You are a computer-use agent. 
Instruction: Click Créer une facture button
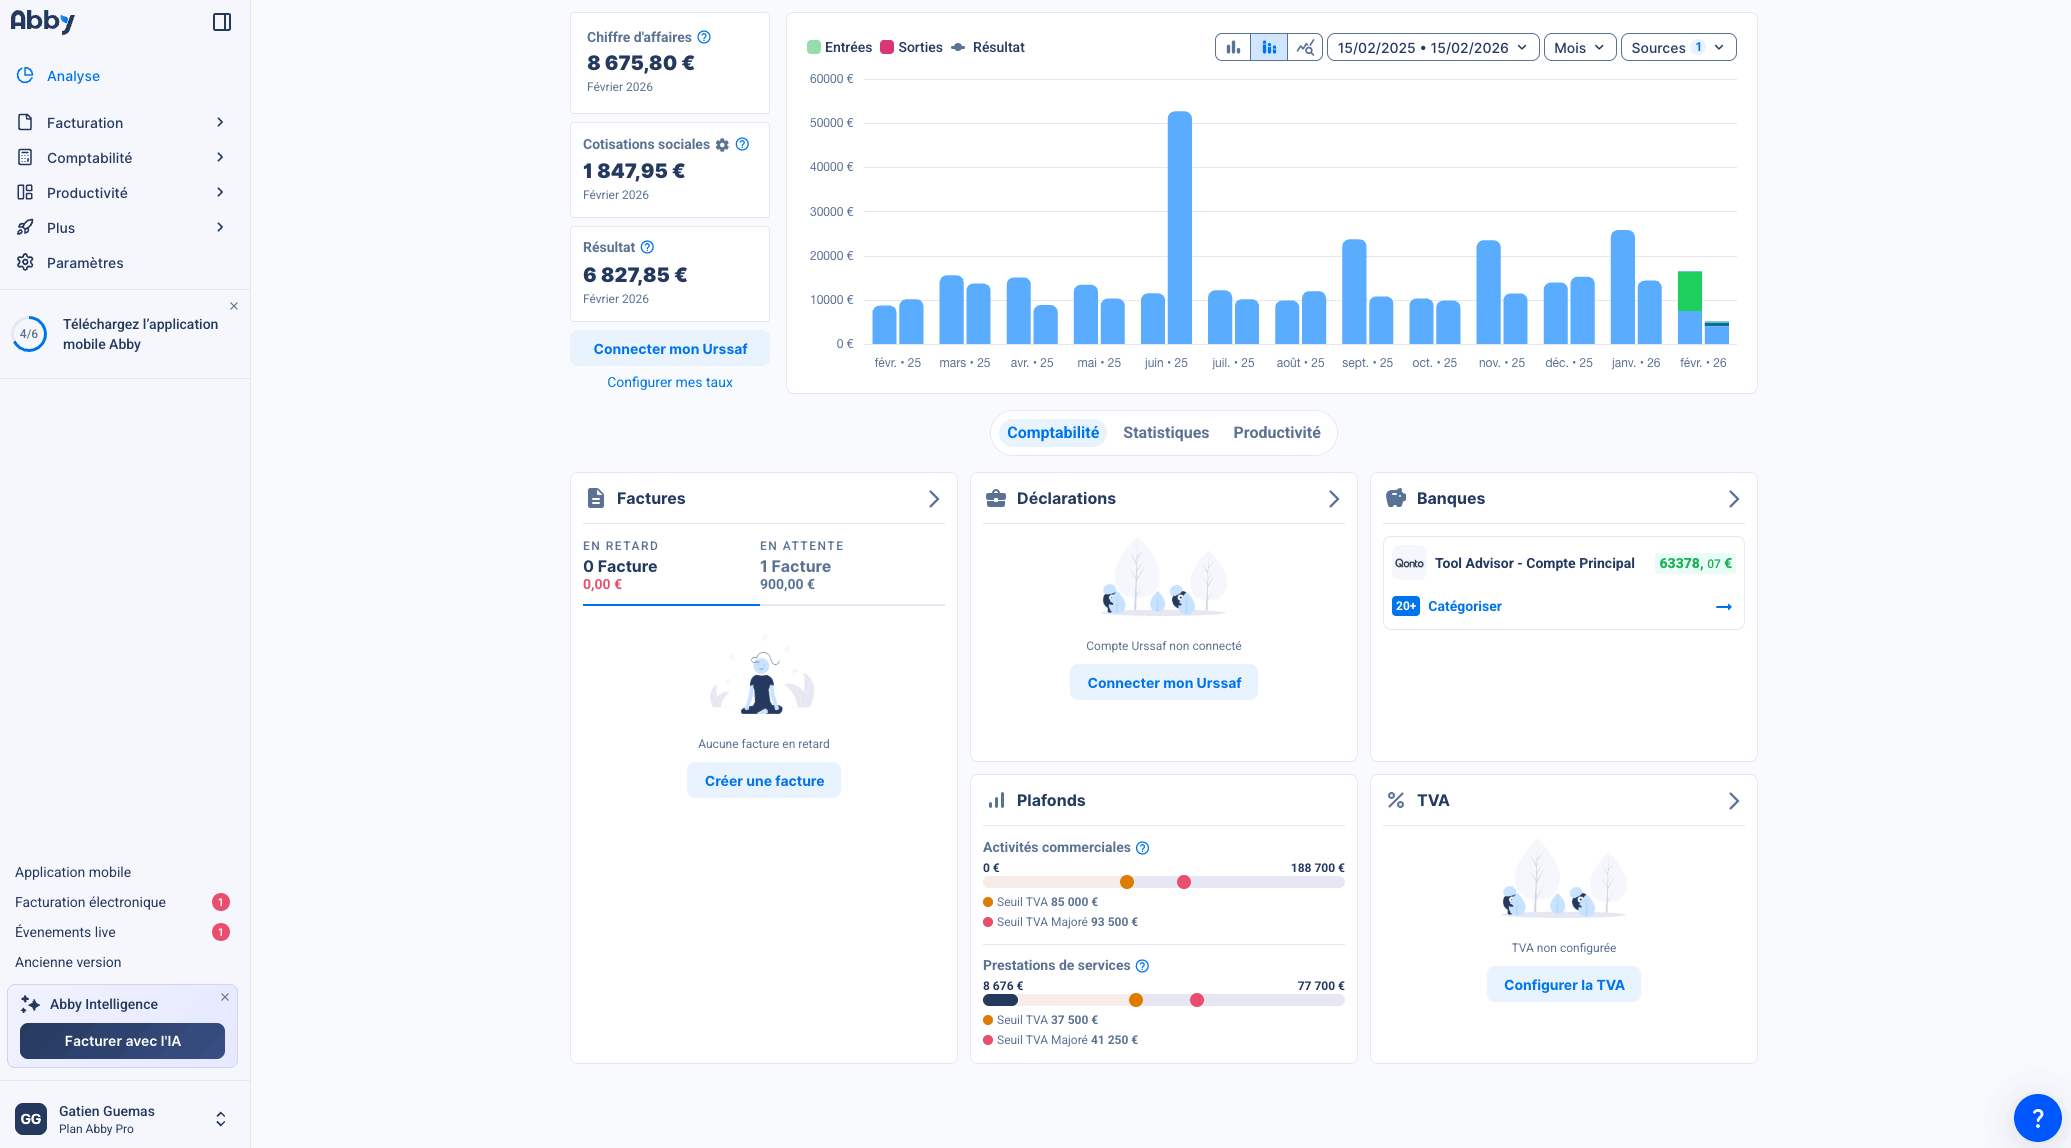coord(764,781)
